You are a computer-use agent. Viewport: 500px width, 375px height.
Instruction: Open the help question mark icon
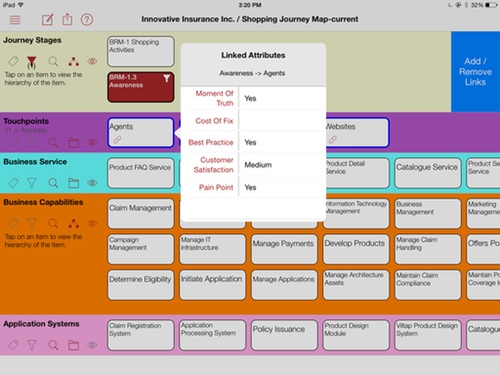87,20
